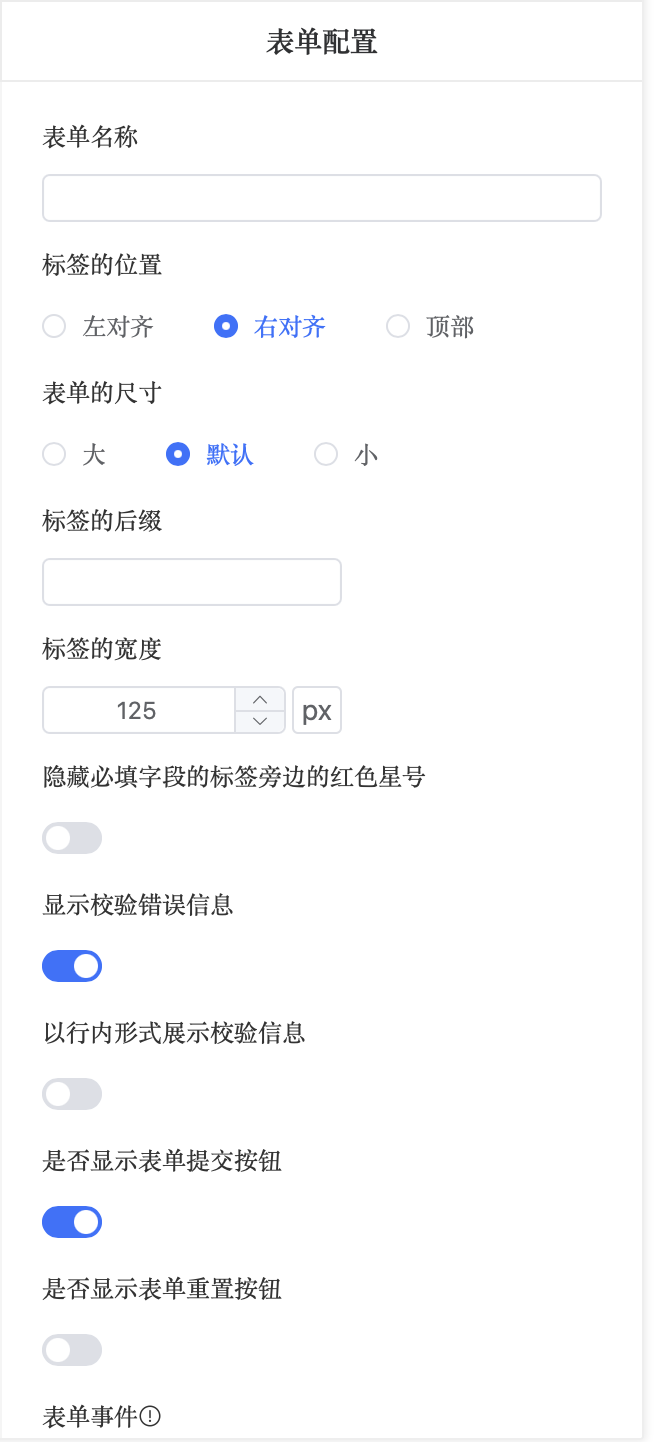The width and height of the screenshot is (668, 1442).
Task: Click the down stepper arrow for 标签的宽度
Action: click(260, 721)
